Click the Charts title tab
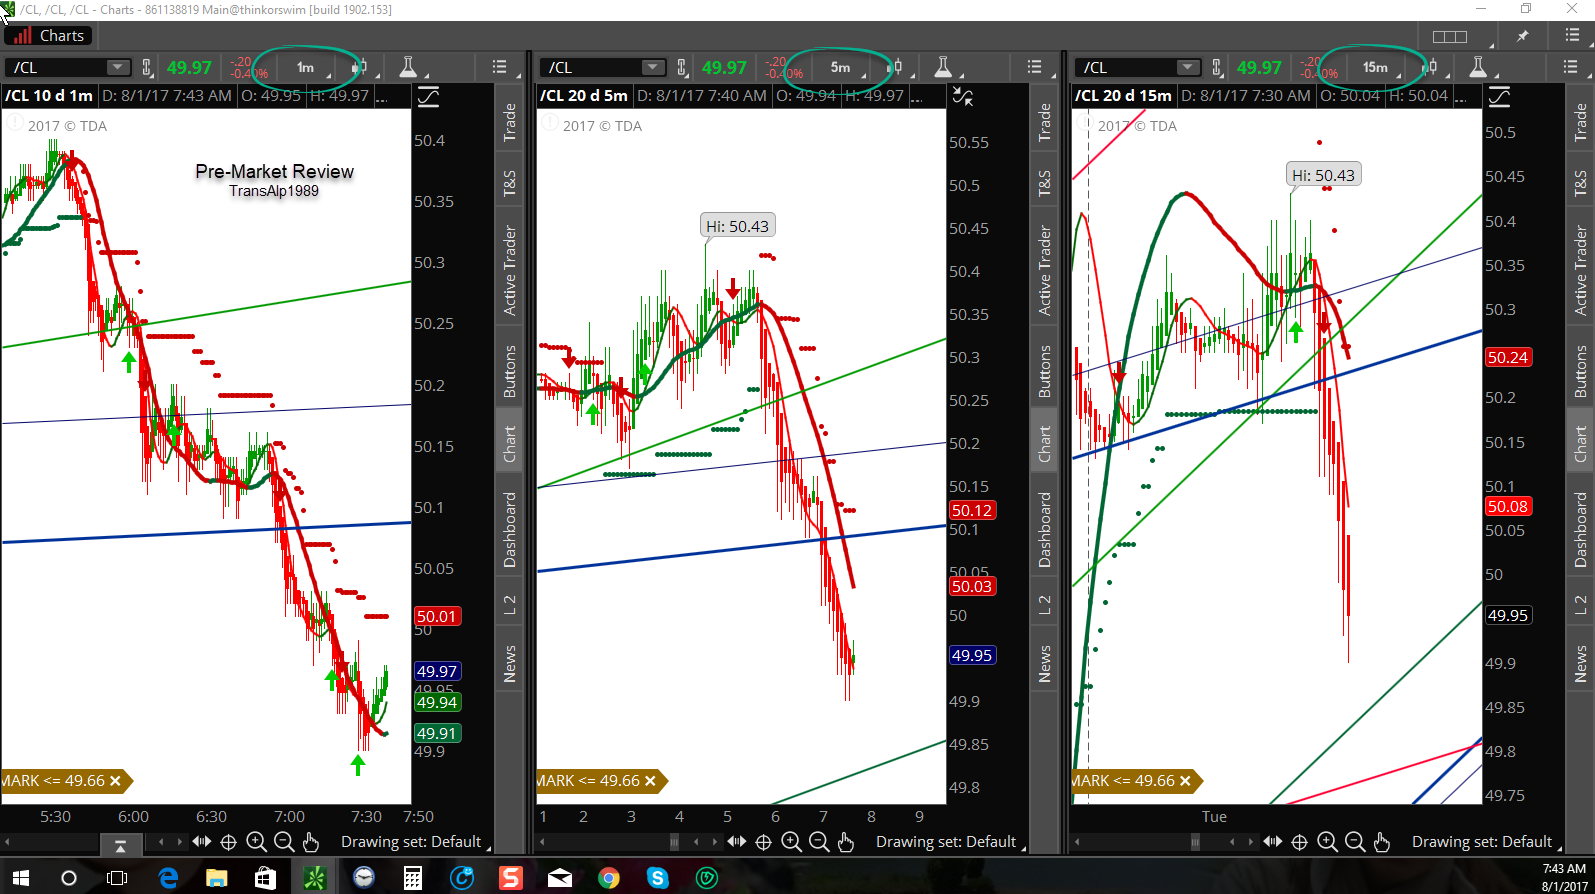Screen dimensions: 1595x894 [49, 36]
